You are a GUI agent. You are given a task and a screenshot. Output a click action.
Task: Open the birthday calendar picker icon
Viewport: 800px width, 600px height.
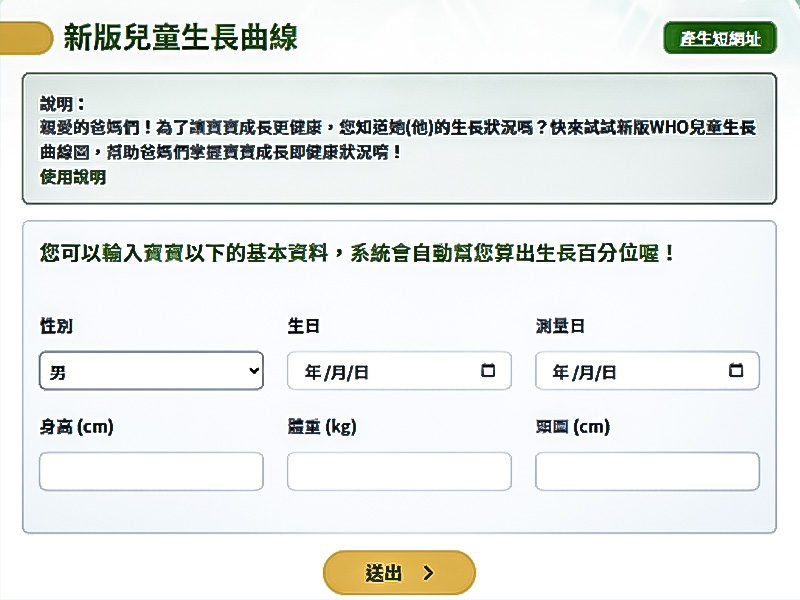click(x=488, y=370)
